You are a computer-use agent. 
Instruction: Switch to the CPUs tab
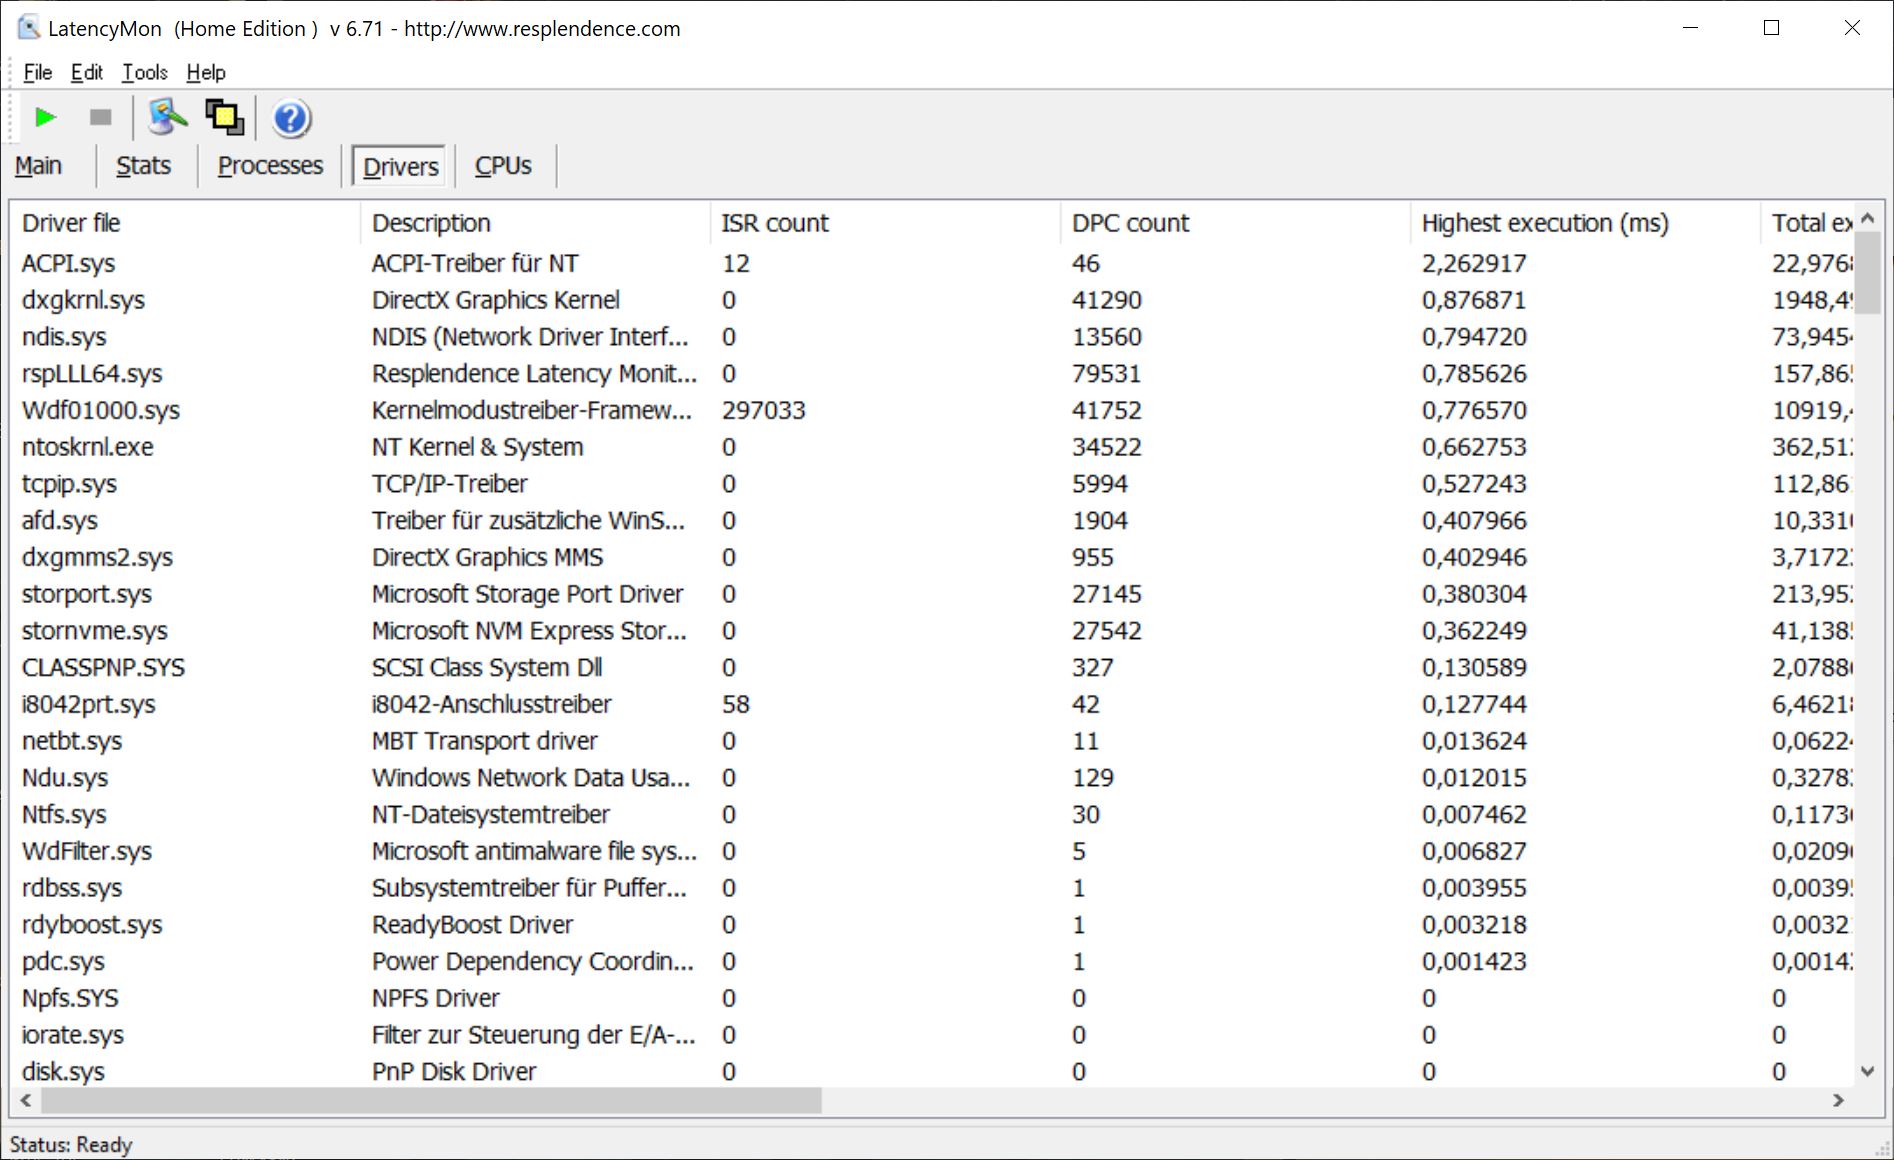pyautogui.click(x=503, y=166)
